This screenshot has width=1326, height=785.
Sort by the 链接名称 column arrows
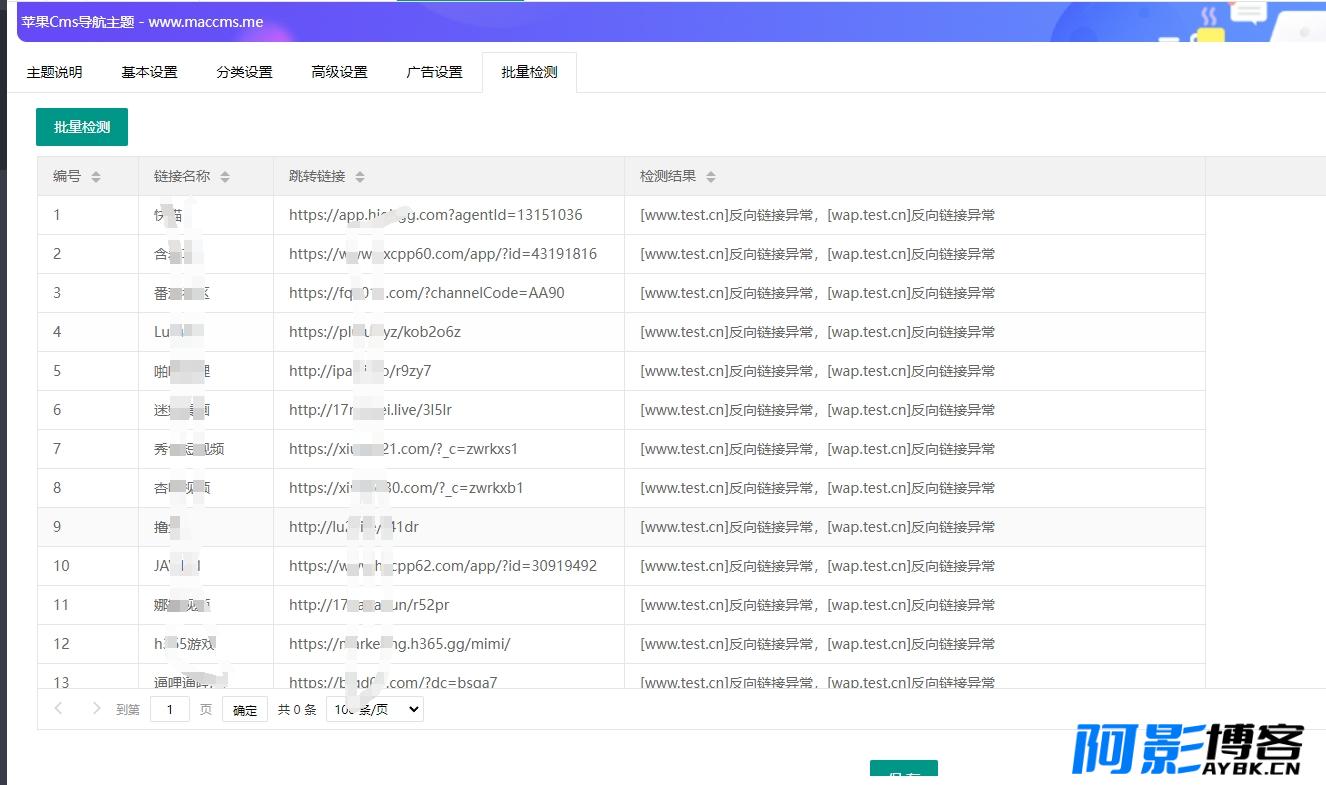[x=225, y=177]
